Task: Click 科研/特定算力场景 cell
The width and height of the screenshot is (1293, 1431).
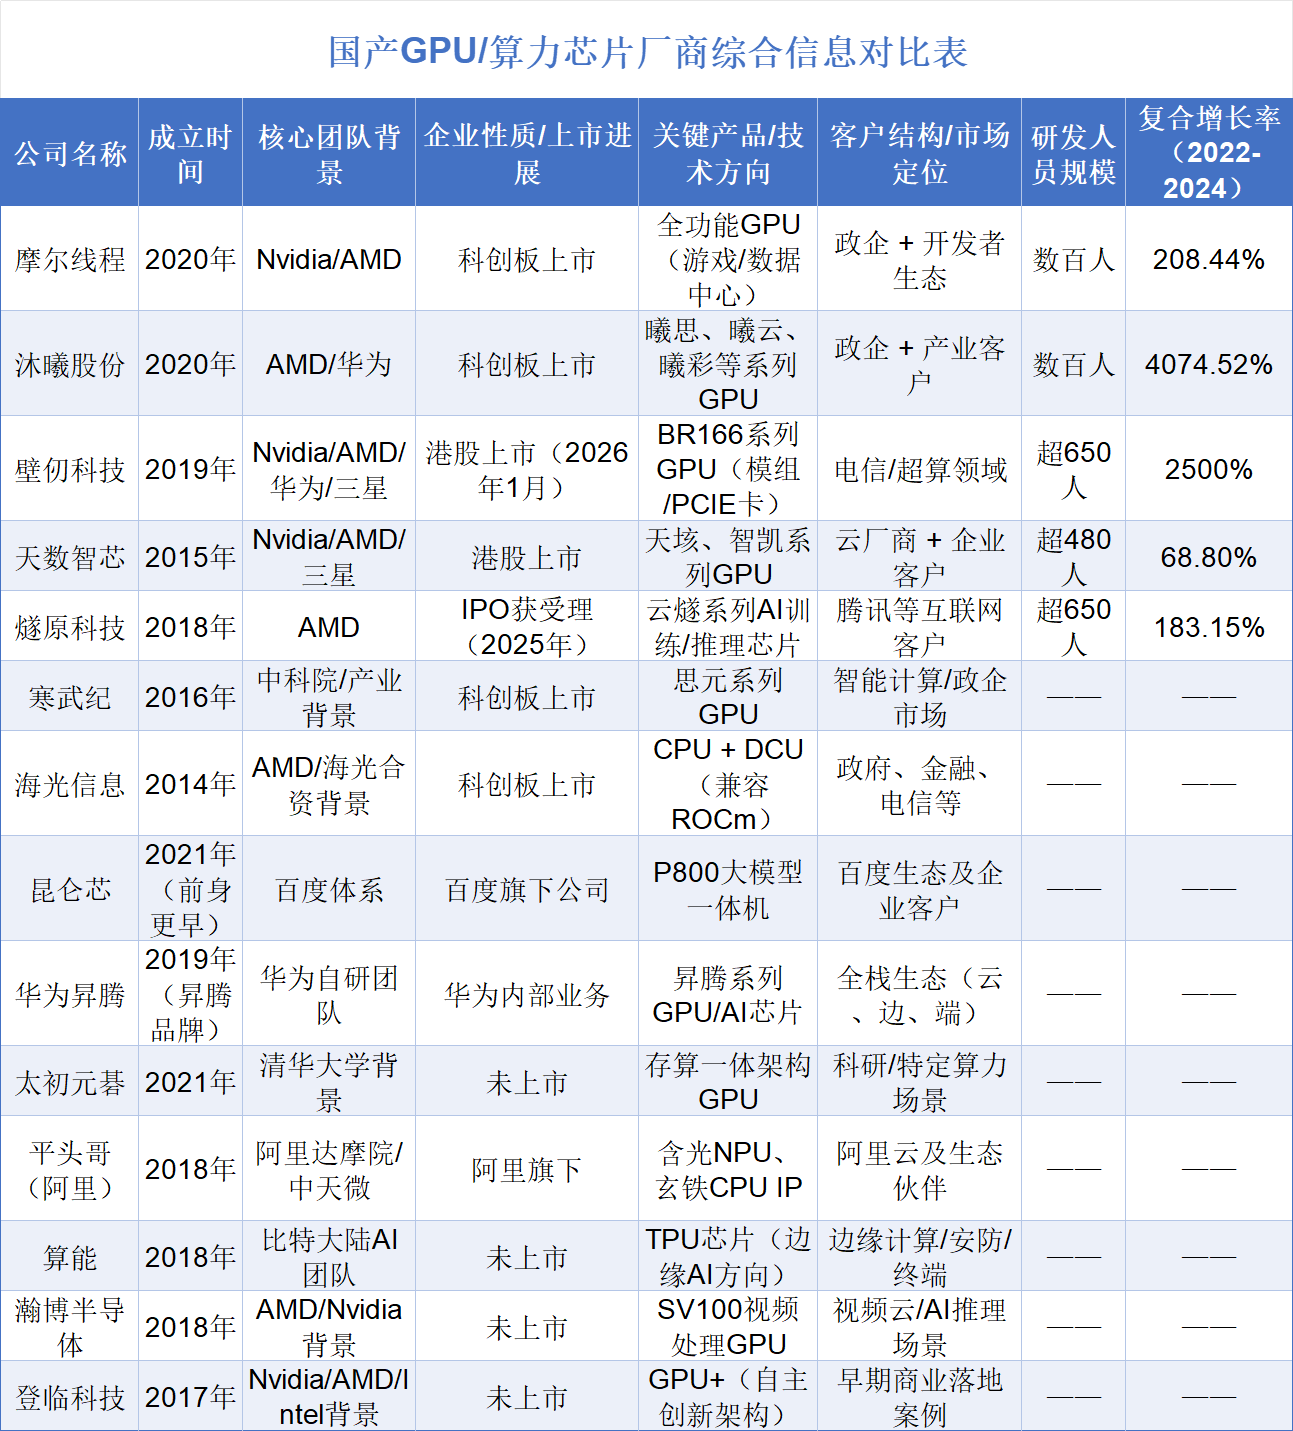Action: tap(919, 1081)
